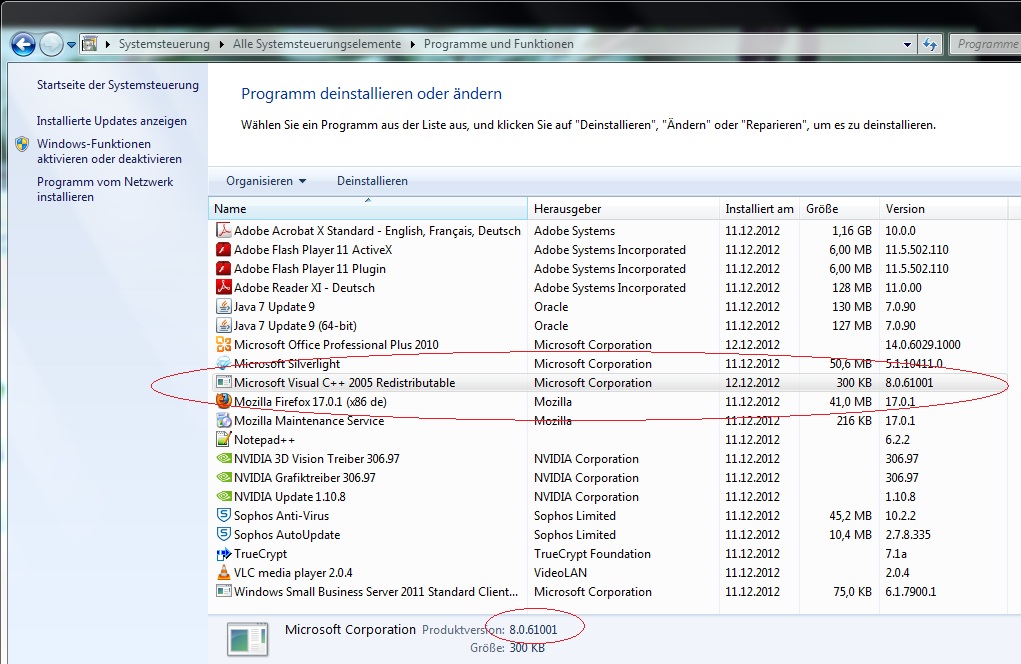Sort by the 'Name' column header
This screenshot has height=664, width=1021.
pyautogui.click(x=368, y=209)
